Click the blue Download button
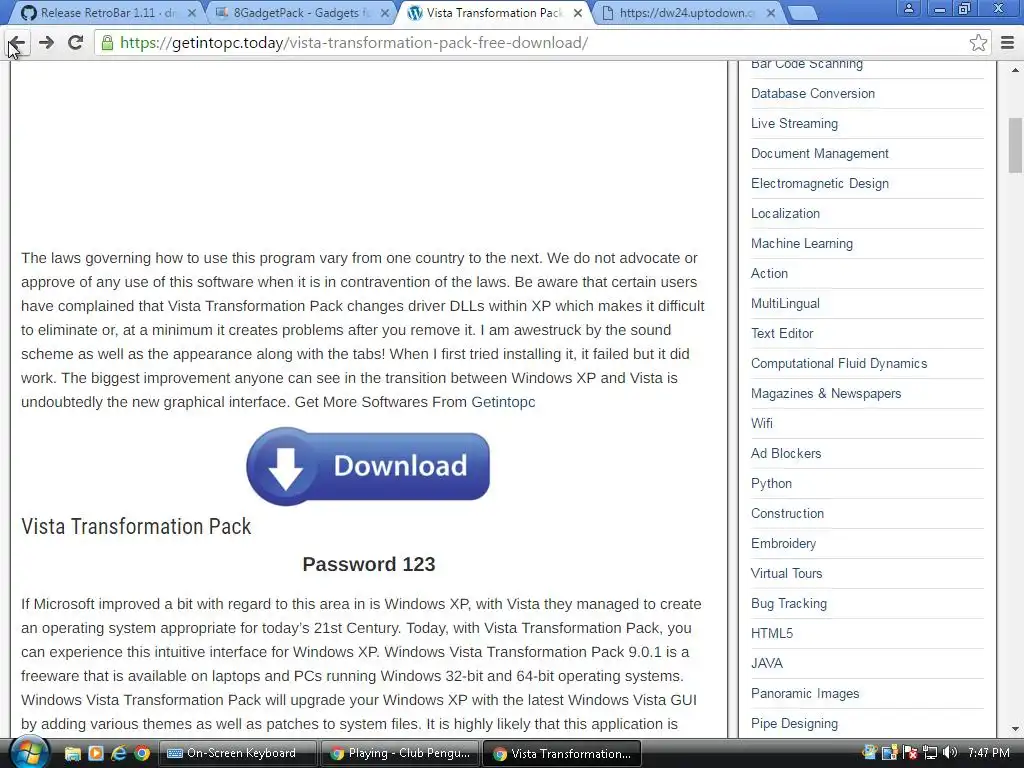Viewport: 1024px width, 768px height. (x=368, y=466)
